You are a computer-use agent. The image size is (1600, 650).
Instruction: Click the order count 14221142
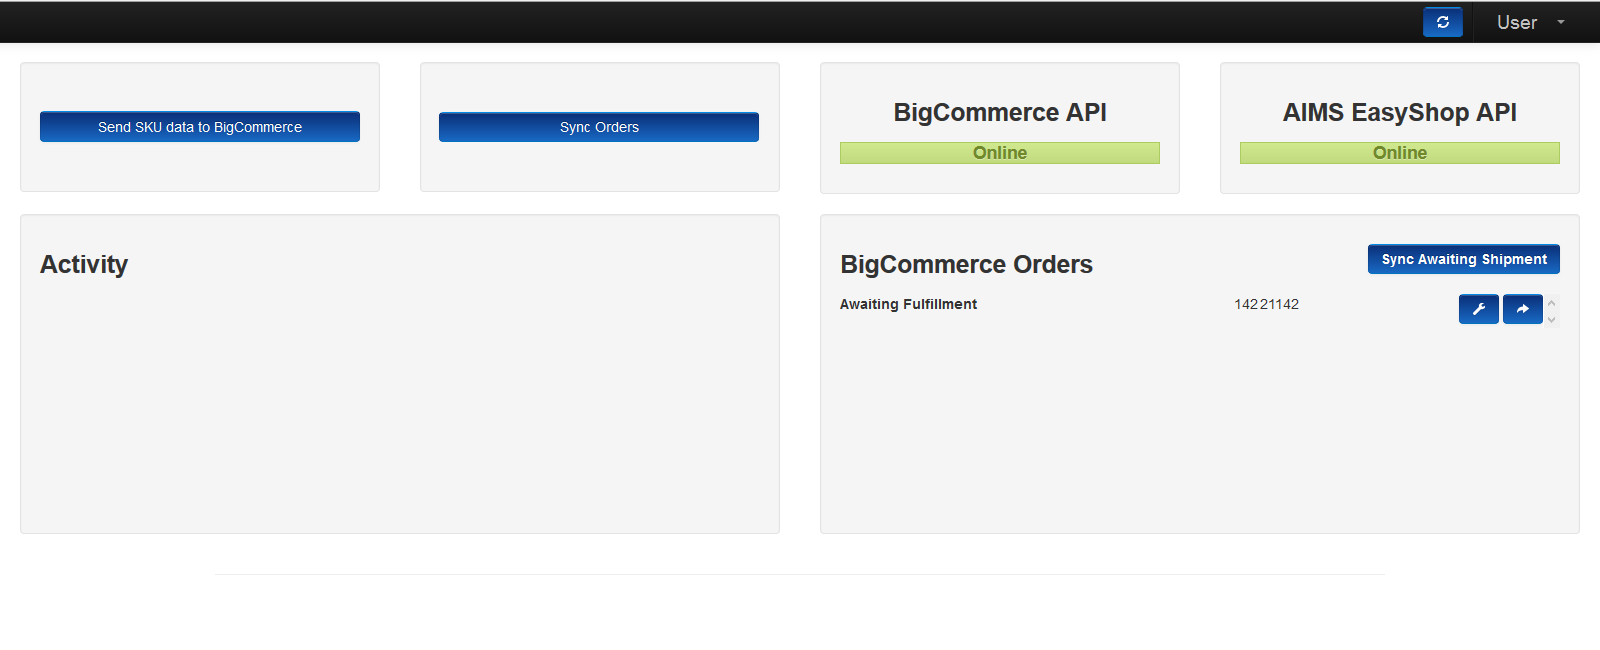[x=1266, y=304]
